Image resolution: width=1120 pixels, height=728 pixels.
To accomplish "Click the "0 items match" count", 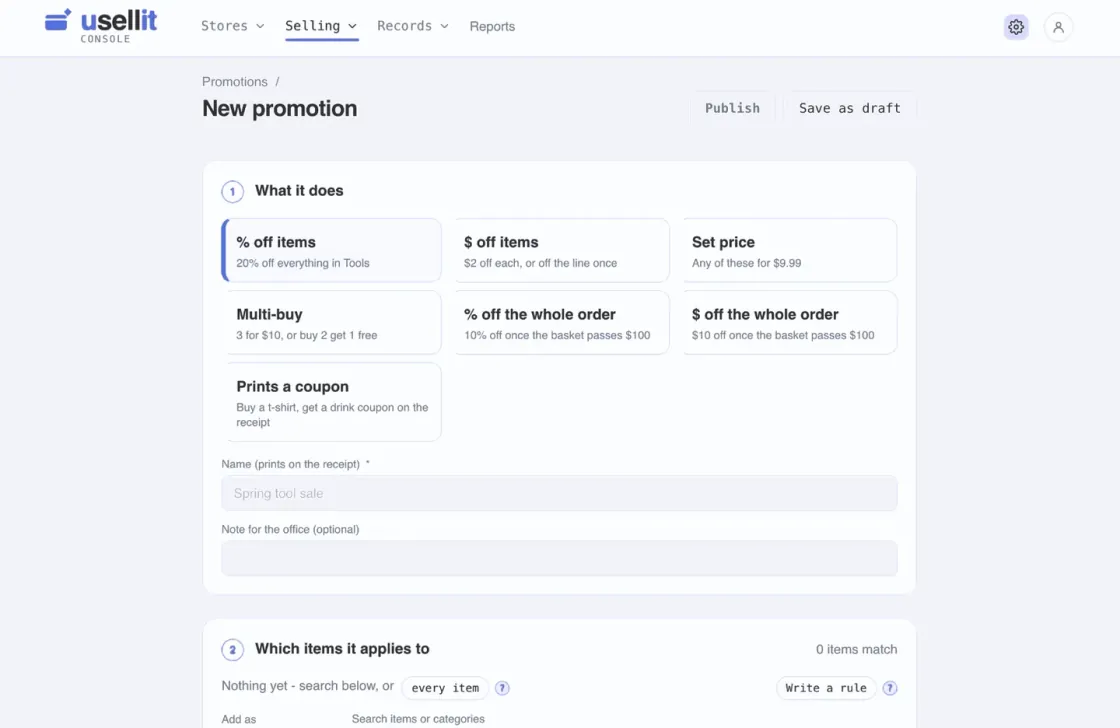I will 856,649.
